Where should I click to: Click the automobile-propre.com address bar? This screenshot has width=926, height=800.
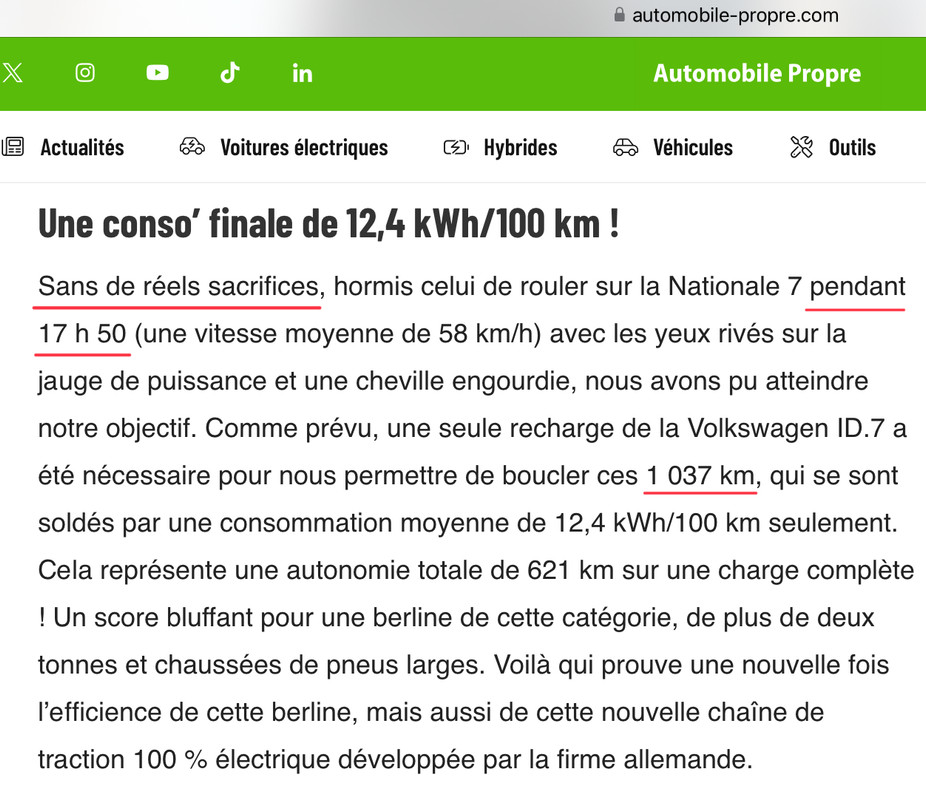pos(735,15)
